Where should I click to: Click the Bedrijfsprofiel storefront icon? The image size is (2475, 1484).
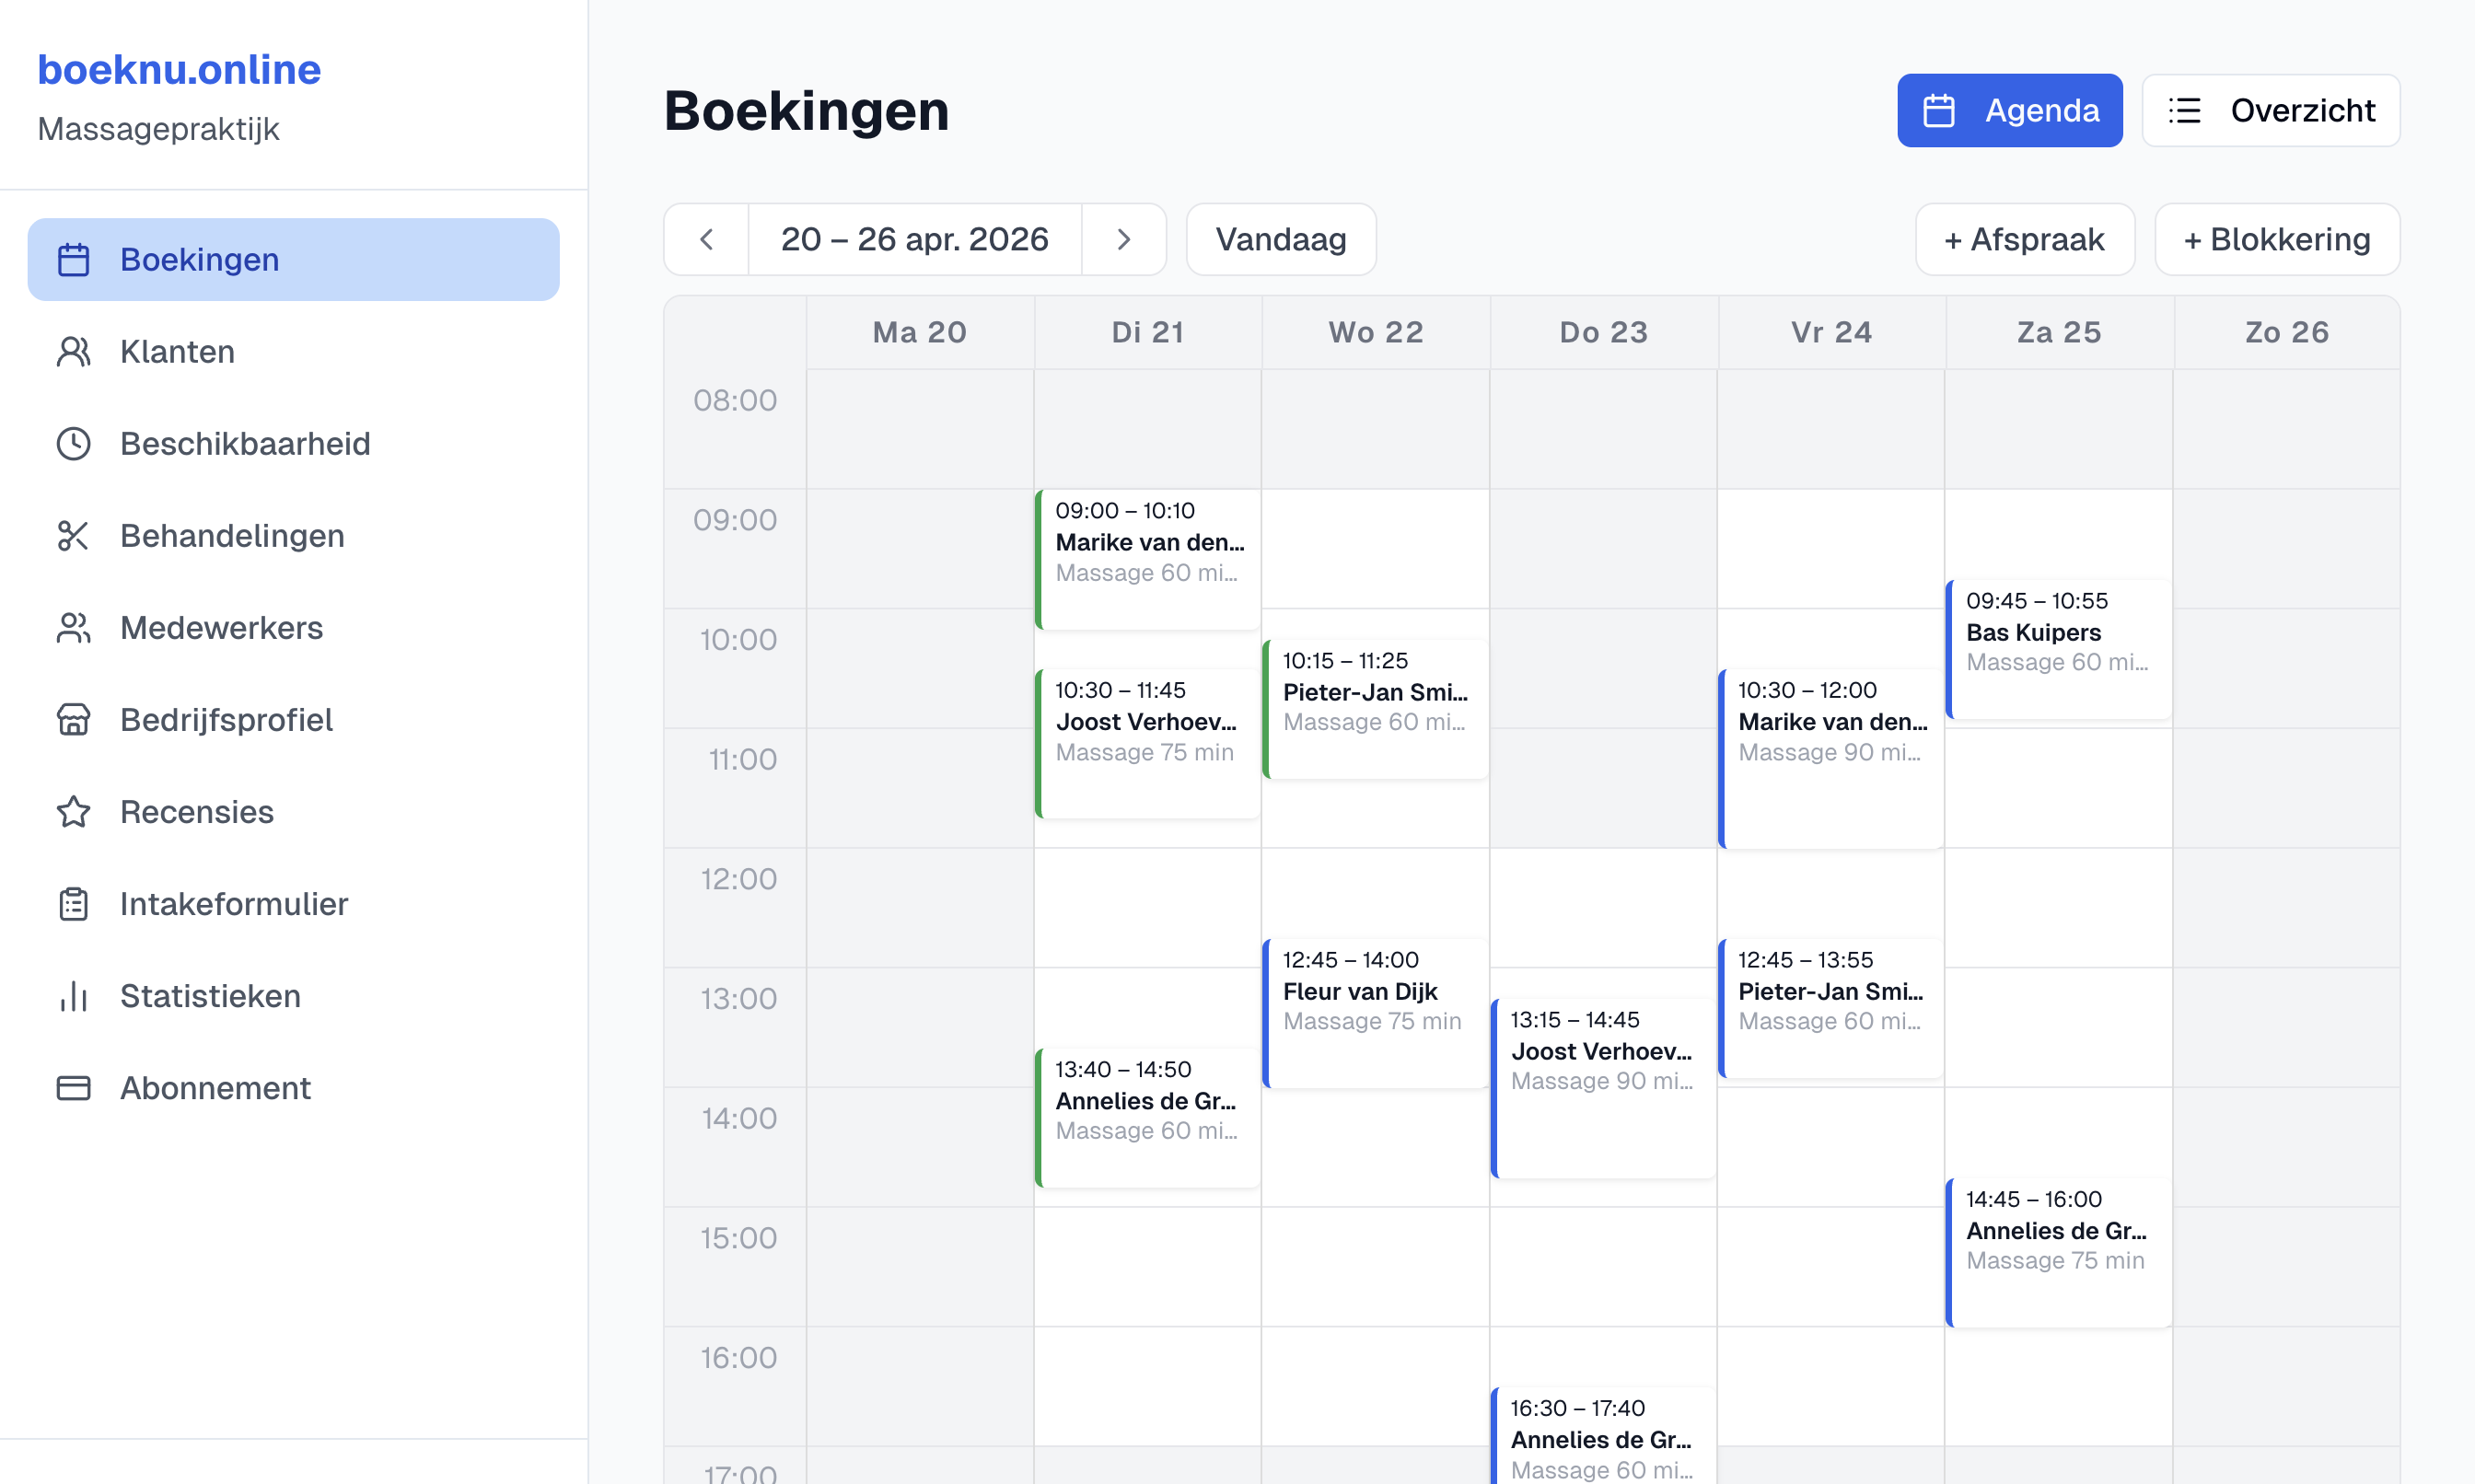(x=73, y=720)
